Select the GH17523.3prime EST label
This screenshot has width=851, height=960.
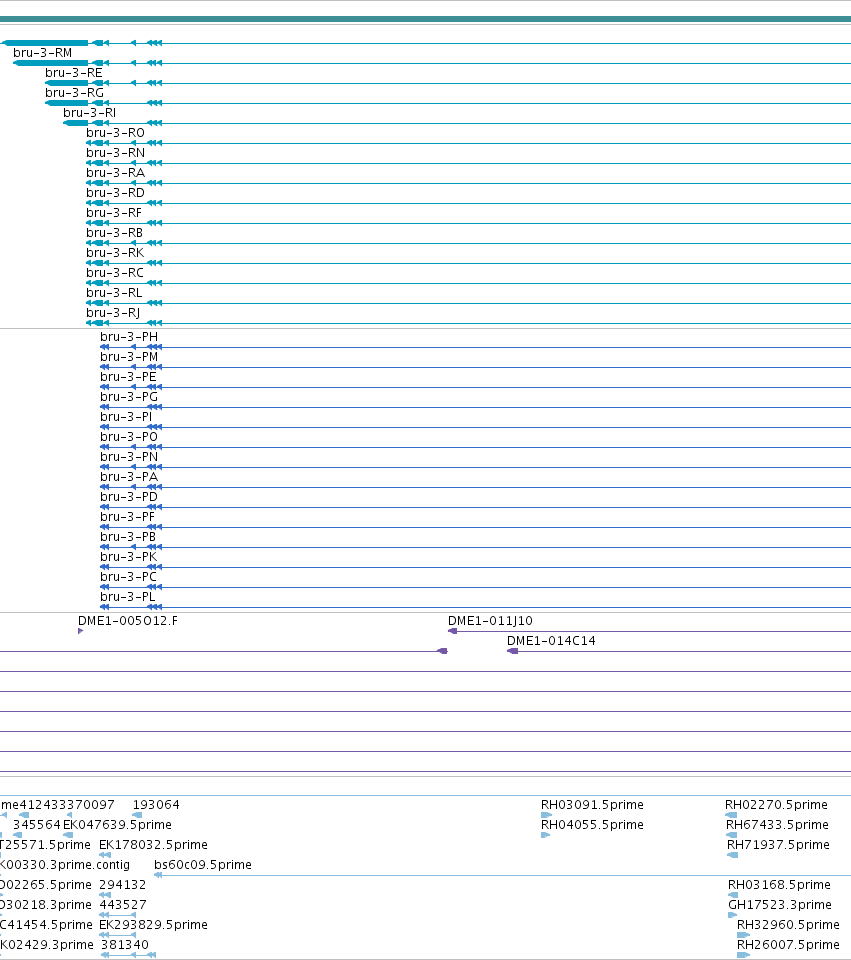[780, 905]
